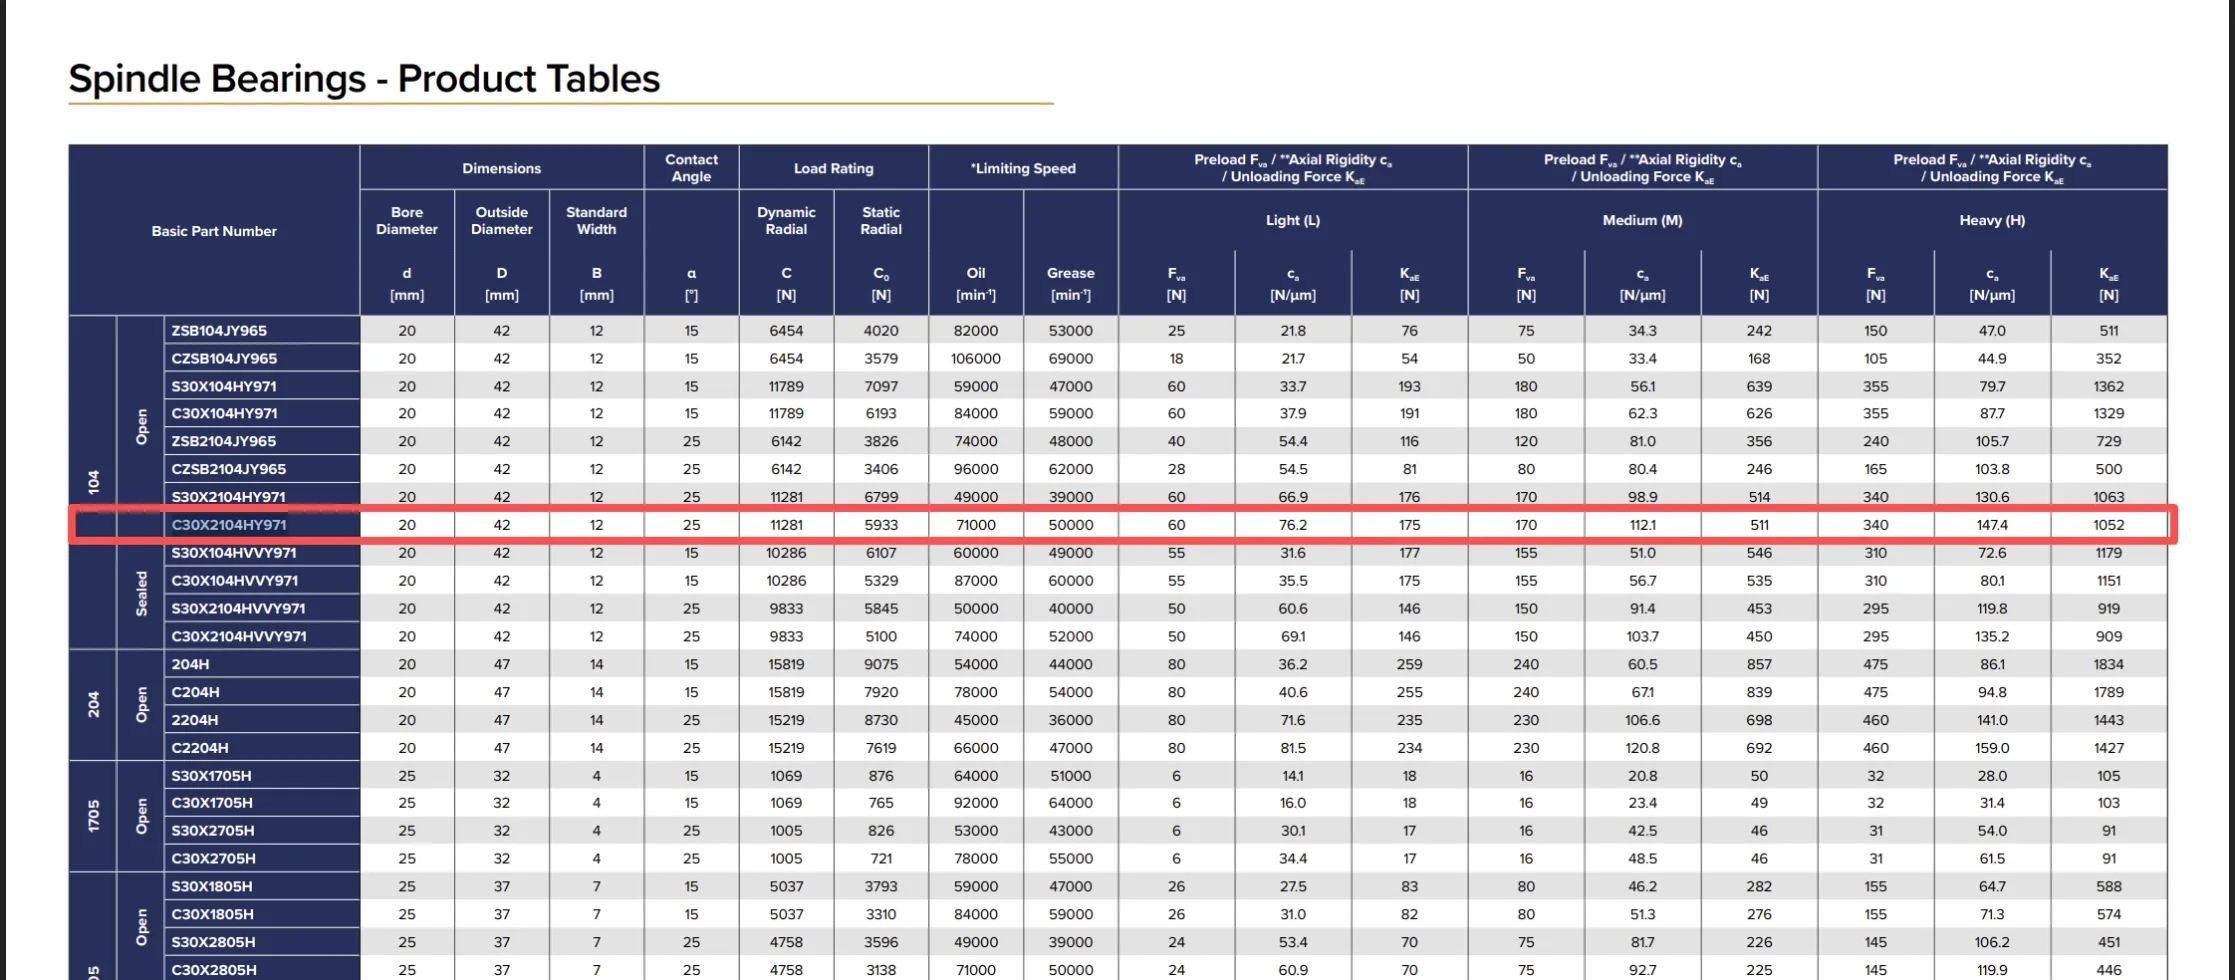Click part number C2204H
The width and height of the screenshot is (2235, 980).
tap(200, 748)
